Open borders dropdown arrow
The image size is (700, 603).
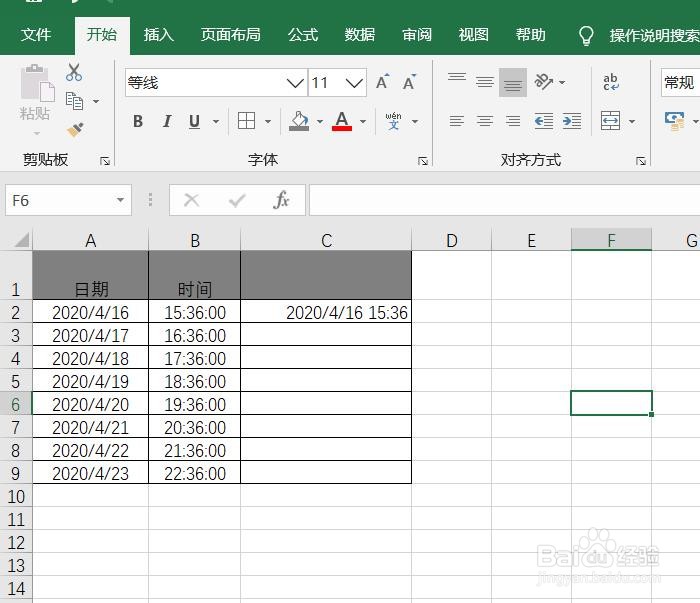pos(268,121)
